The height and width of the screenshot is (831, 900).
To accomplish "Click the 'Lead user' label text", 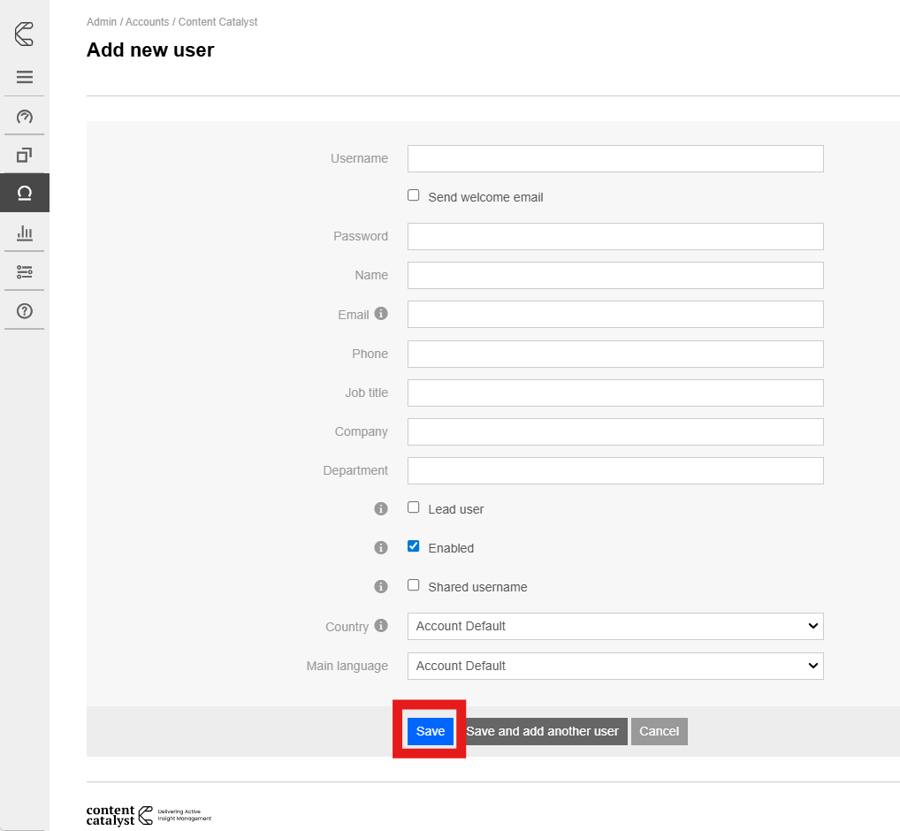I will coord(456,509).
